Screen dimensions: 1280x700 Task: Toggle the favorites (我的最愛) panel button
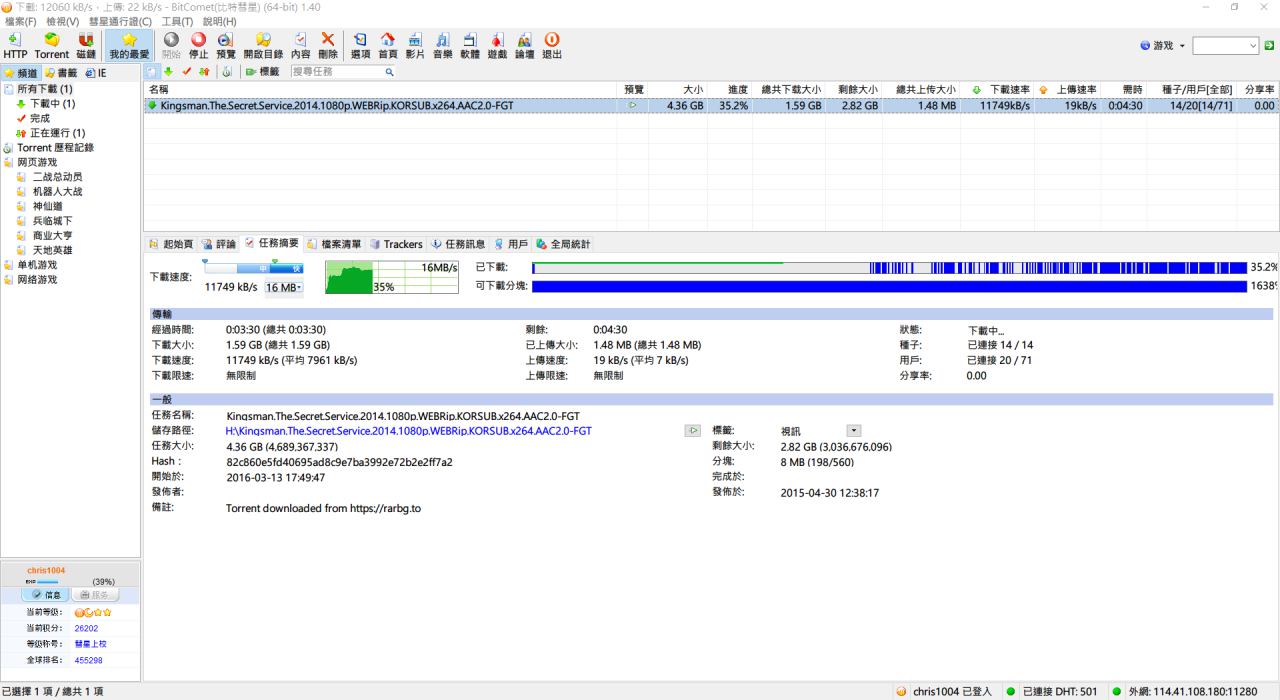(129, 46)
